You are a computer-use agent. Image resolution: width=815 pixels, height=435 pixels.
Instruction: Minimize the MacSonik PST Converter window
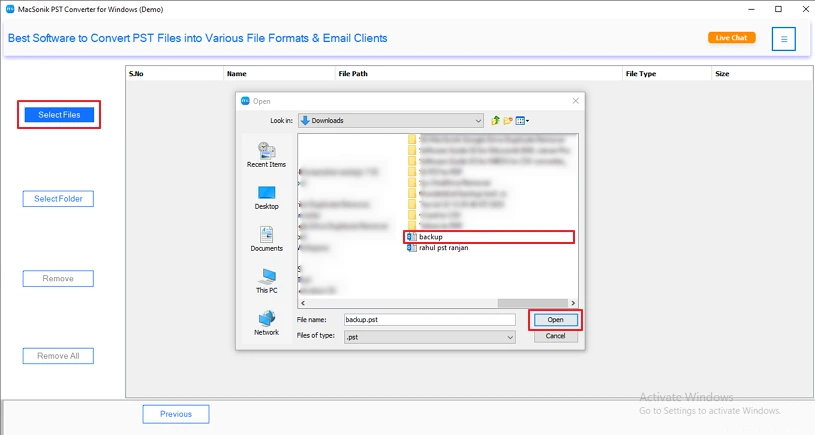751,9
